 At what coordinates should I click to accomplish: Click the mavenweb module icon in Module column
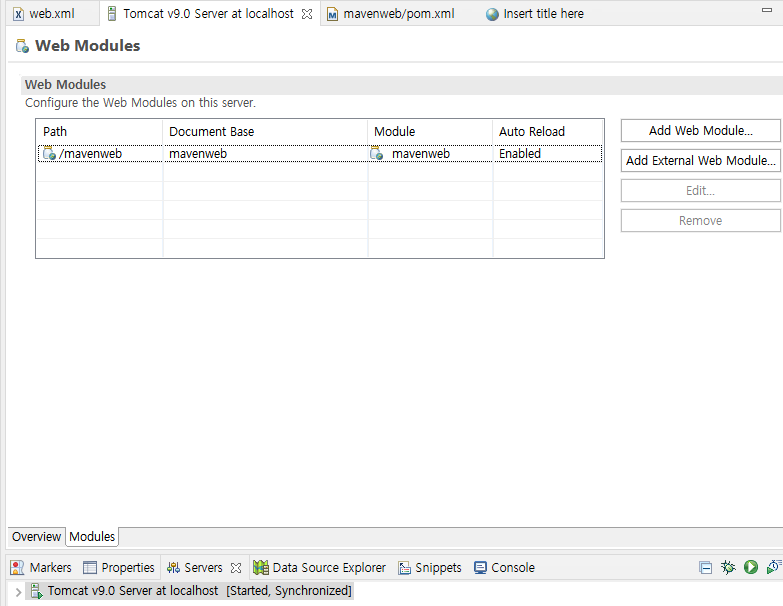(377, 153)
